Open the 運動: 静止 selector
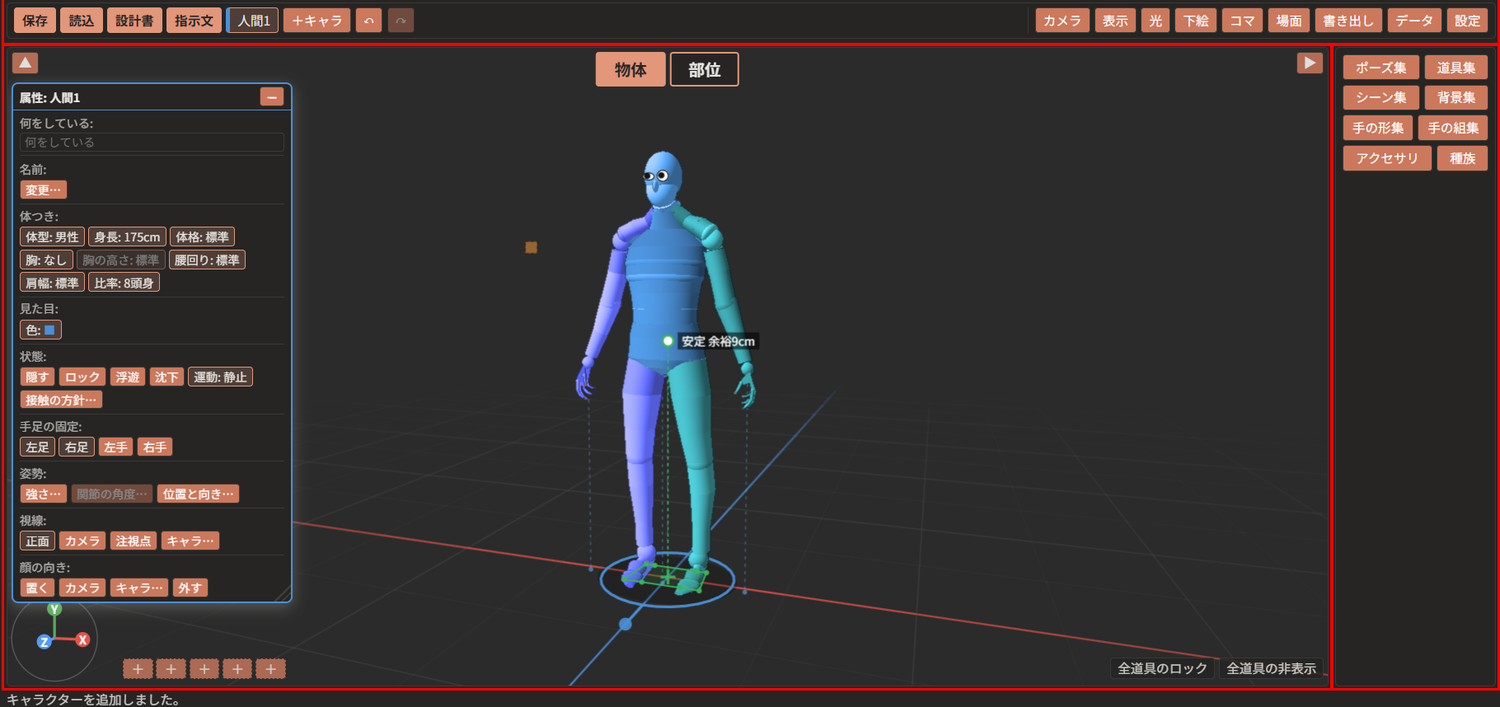This screenshot has height=707, width=1500. coord(220,377)
